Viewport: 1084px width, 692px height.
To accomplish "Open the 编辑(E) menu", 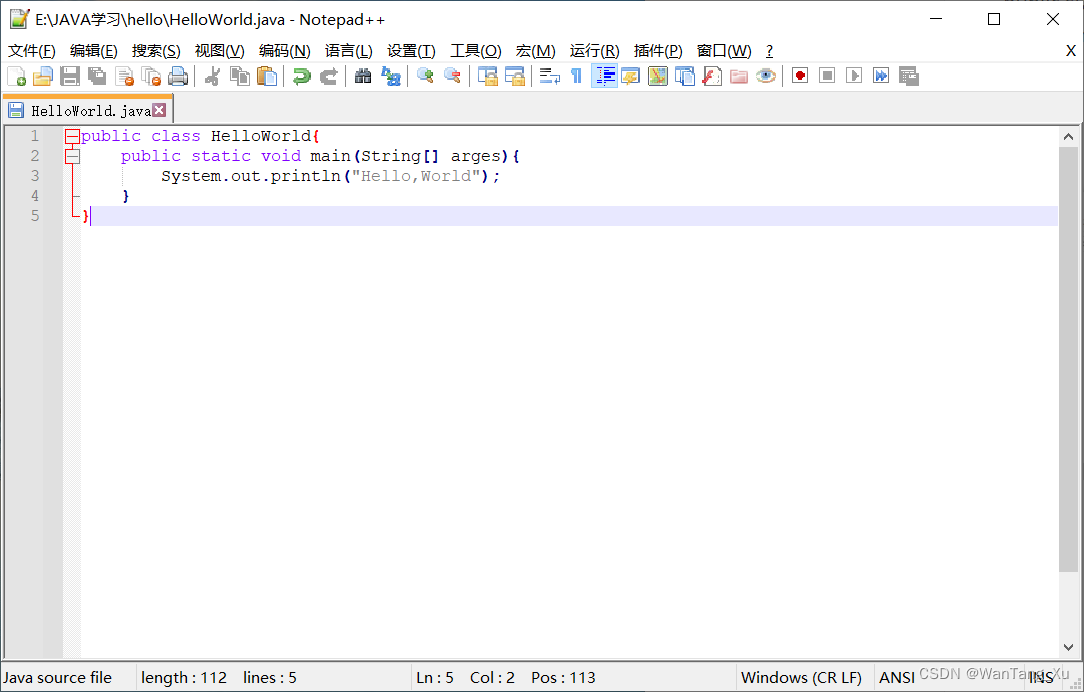I will 93,51.
